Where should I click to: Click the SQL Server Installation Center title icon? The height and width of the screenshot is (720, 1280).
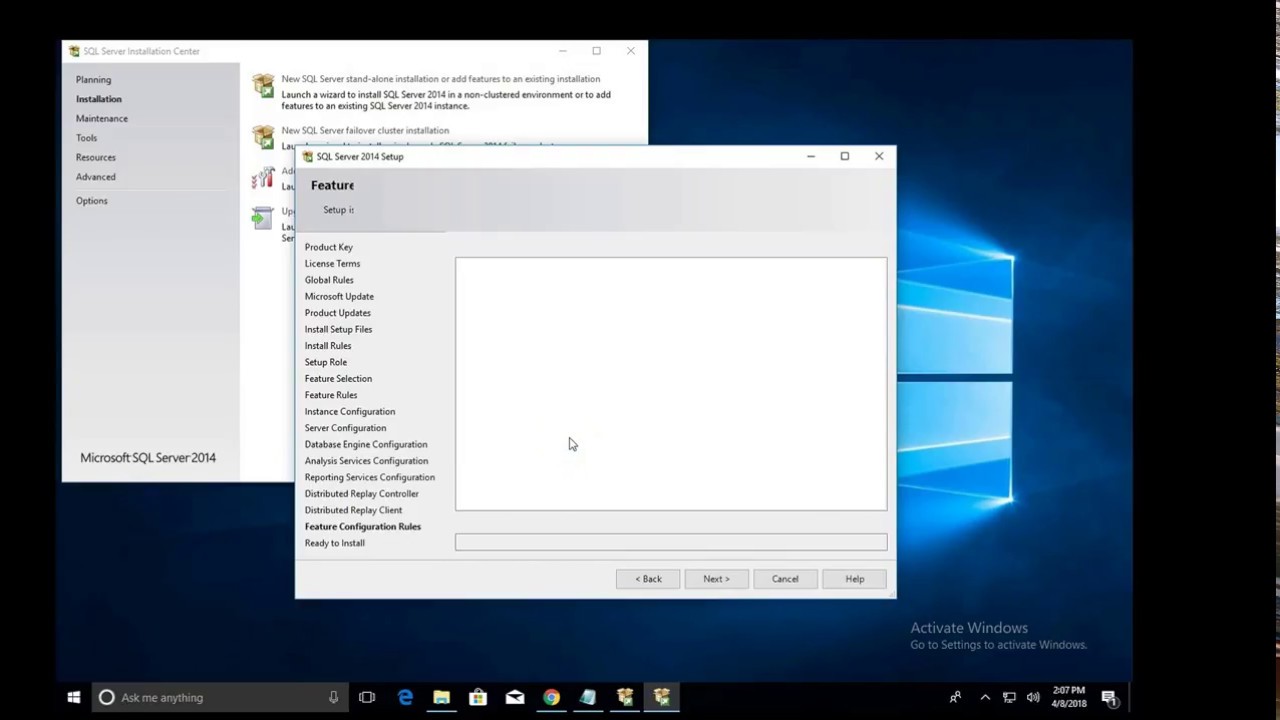[74, 51]
